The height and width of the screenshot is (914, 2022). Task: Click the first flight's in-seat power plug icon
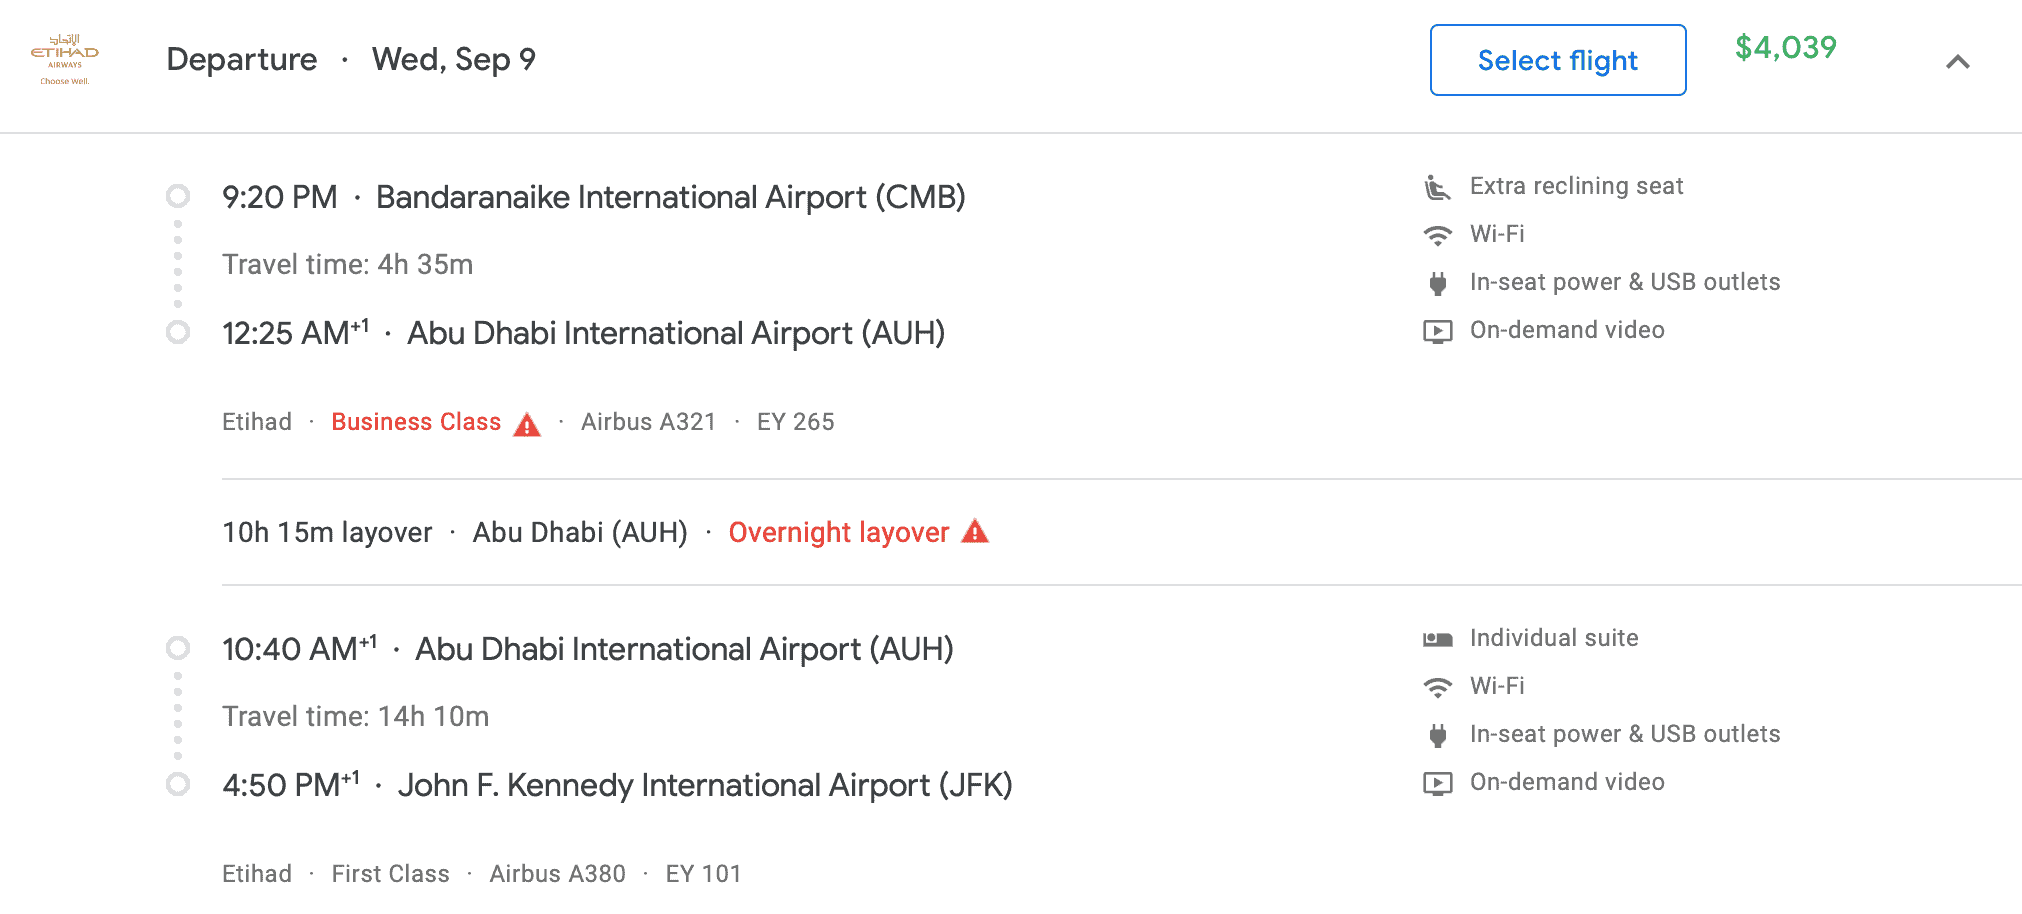point(1437,283)
